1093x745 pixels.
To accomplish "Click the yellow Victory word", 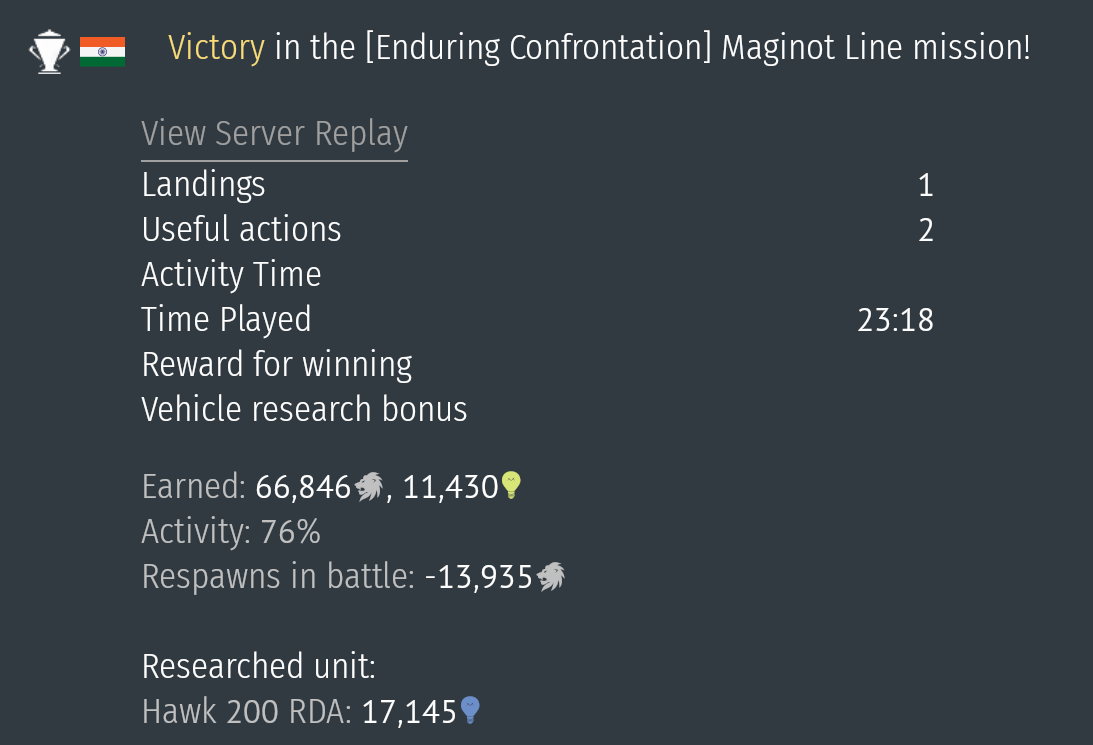I will click(216, 47).
